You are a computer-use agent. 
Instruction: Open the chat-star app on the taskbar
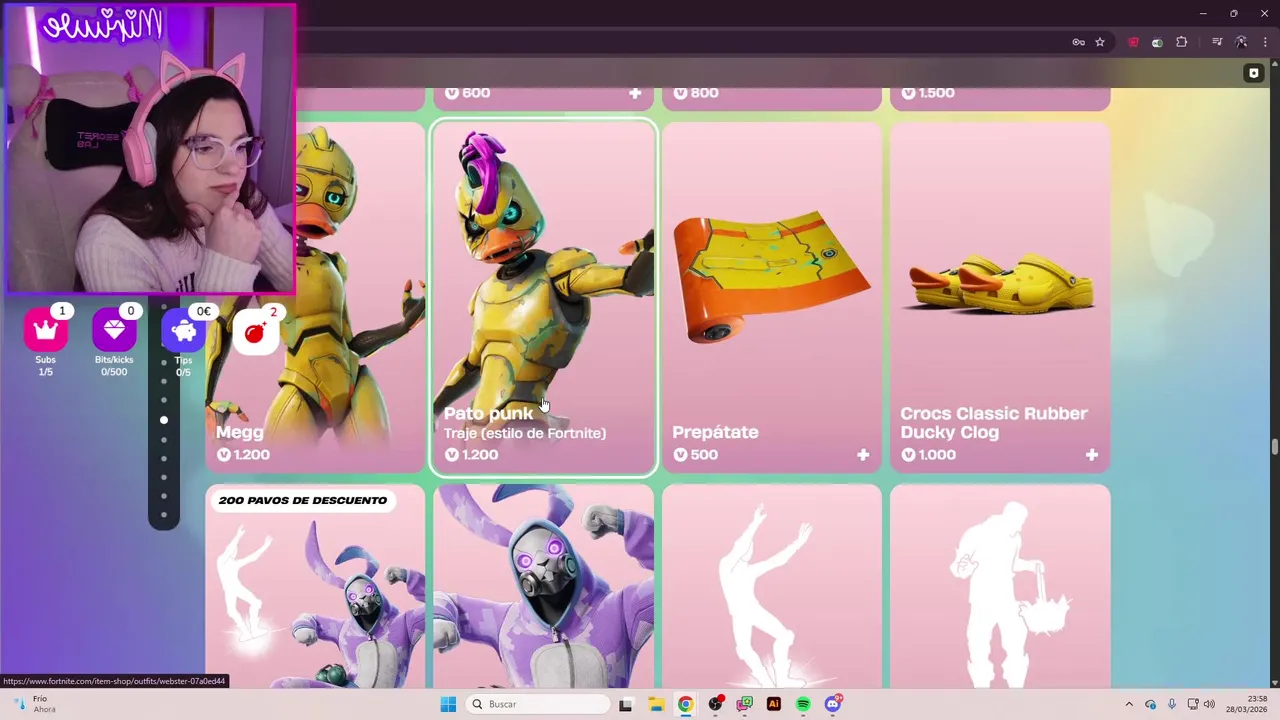744,704
